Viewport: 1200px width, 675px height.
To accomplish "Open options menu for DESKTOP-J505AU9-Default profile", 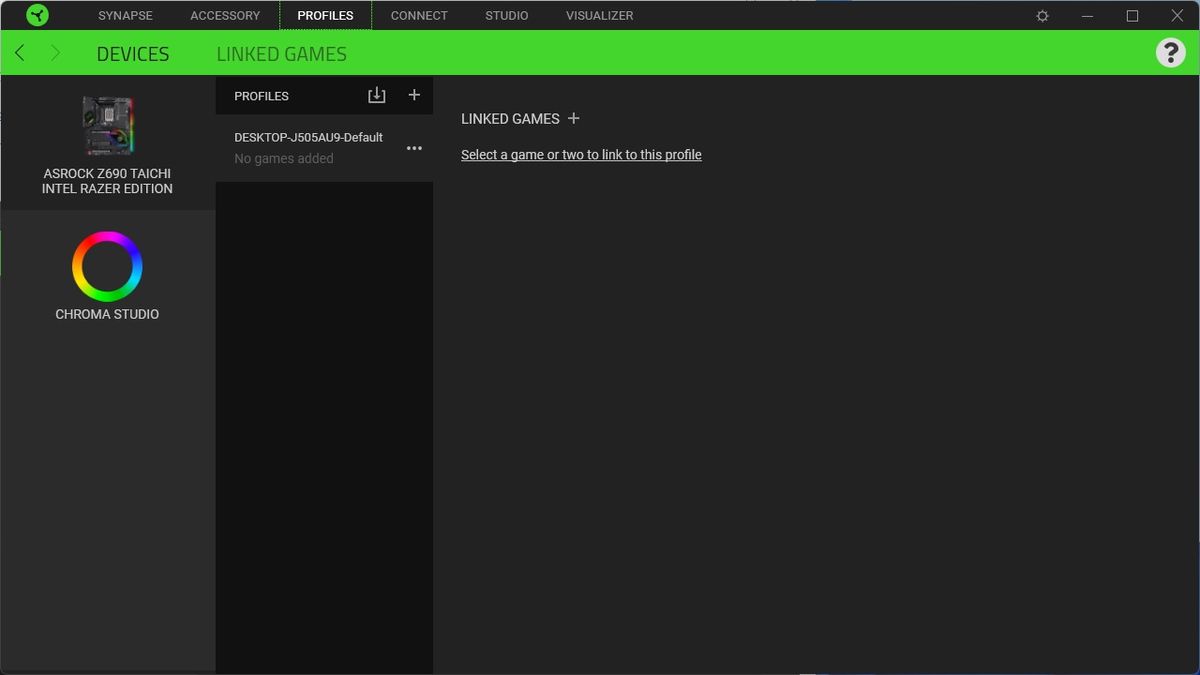I will pyautogui.click(x=414, y=148).
